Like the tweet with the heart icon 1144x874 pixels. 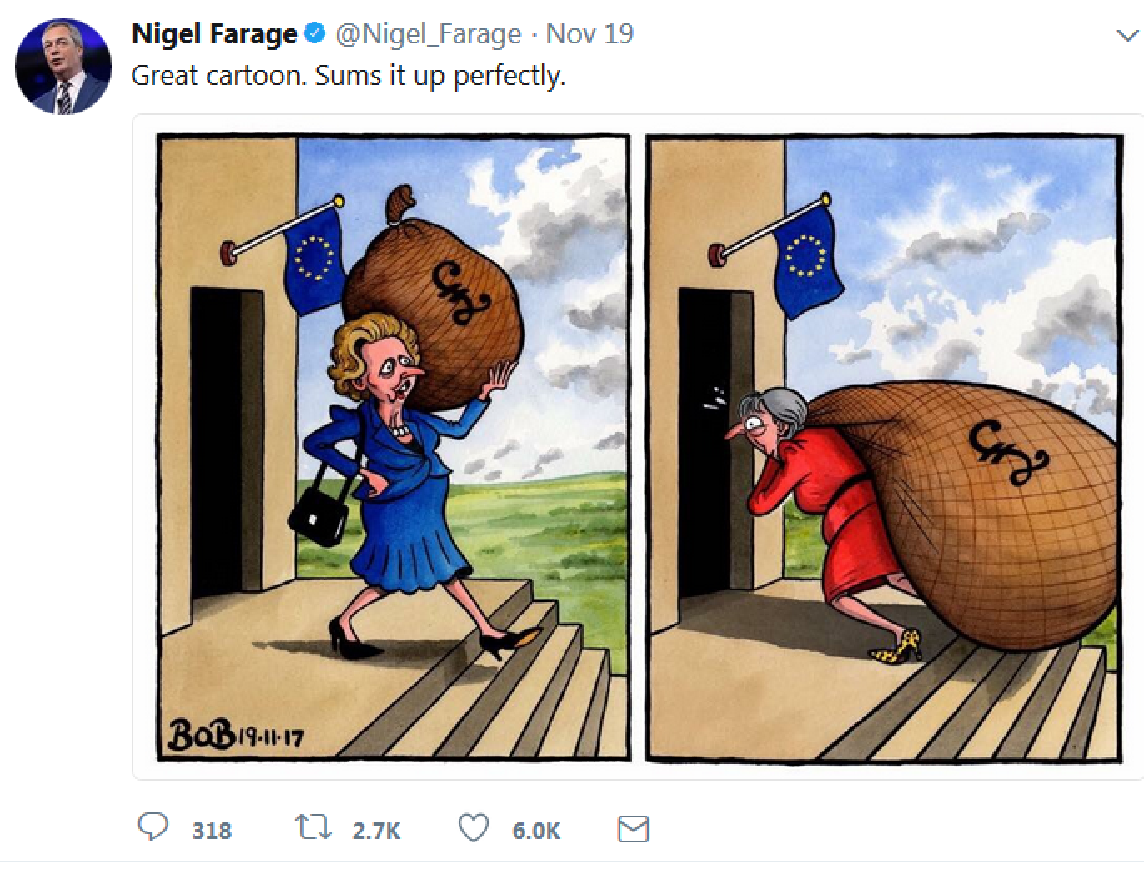(x=474, y=828)
